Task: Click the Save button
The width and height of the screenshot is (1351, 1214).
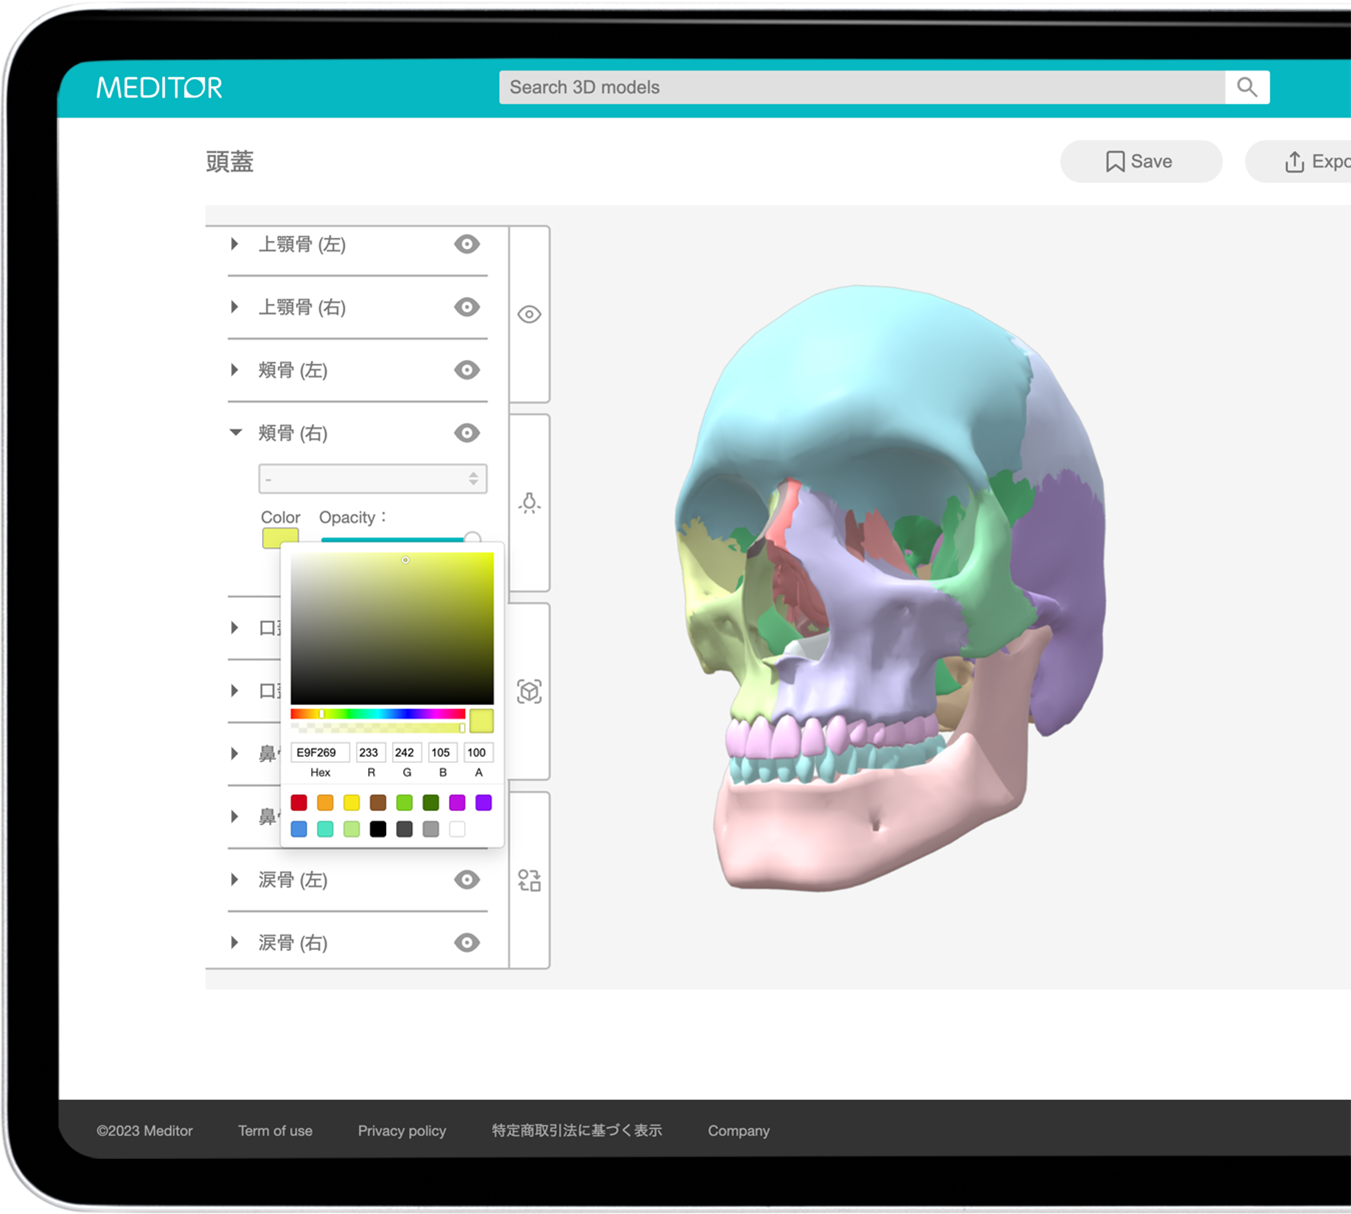Action: (1140, 162)
